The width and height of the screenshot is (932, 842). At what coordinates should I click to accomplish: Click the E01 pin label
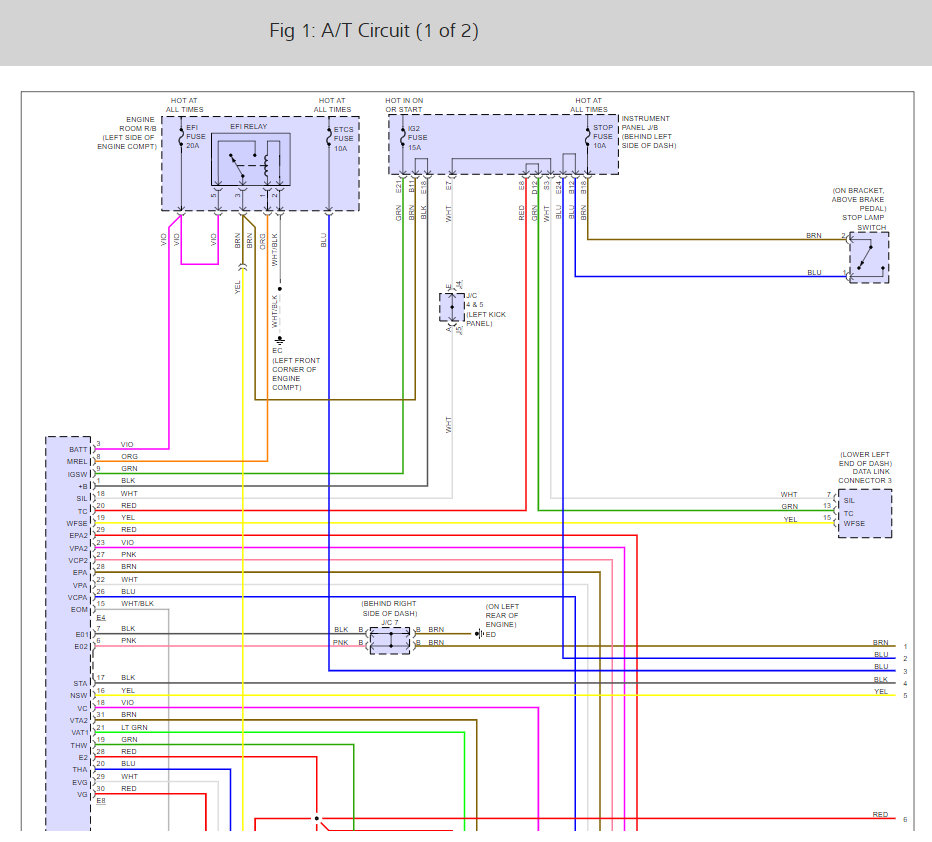tap(81, 635)
